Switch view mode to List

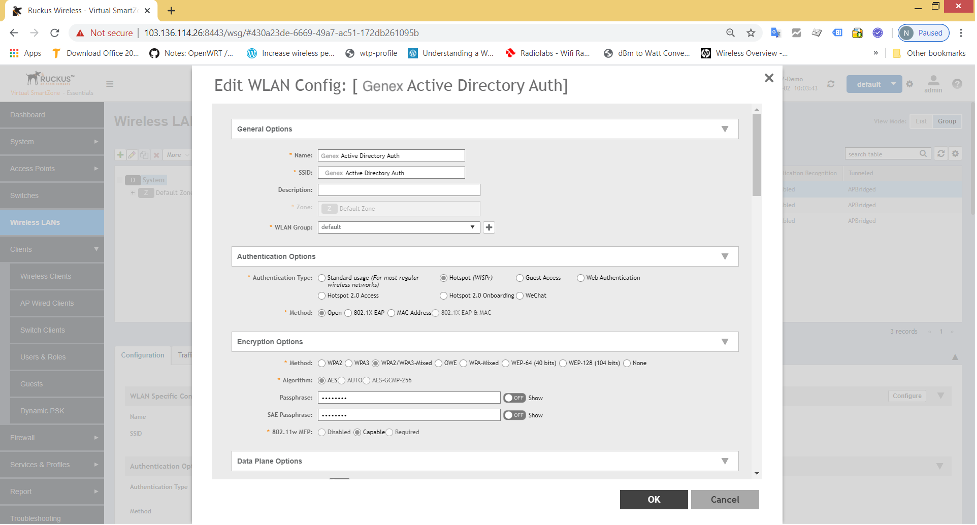click(921, 121)
